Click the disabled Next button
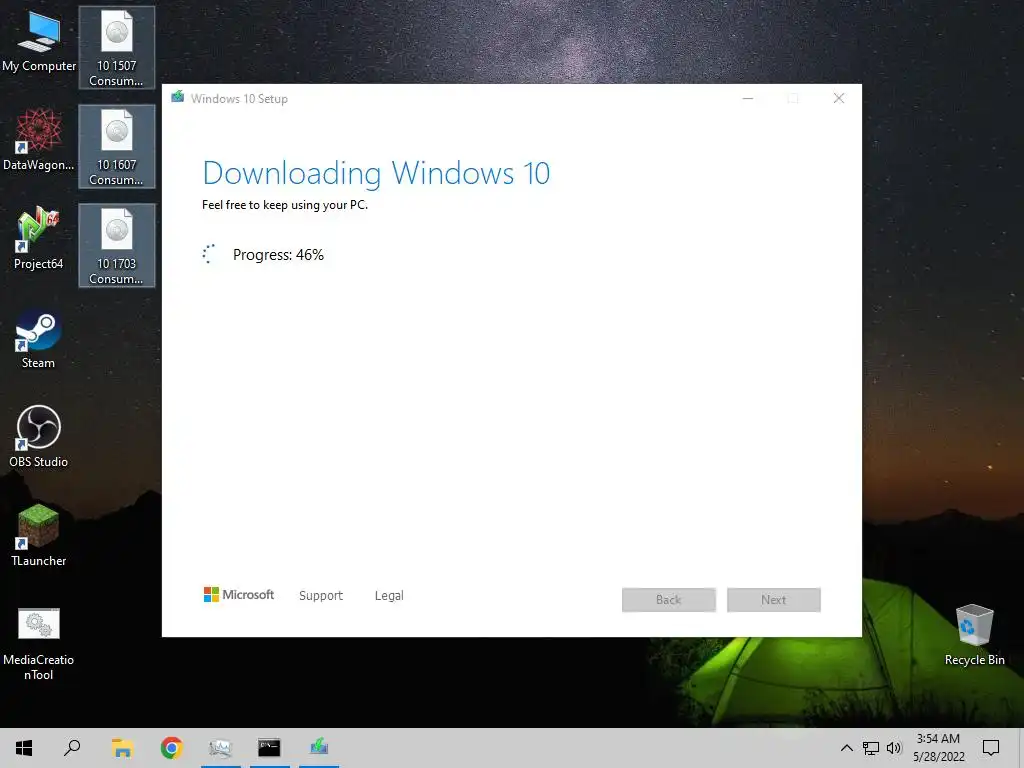 pyautogui.click(x=774, y=600)
